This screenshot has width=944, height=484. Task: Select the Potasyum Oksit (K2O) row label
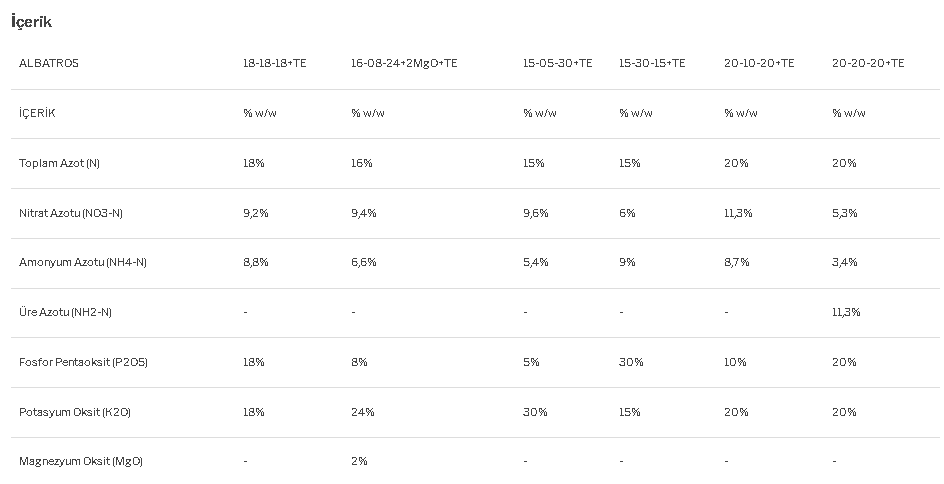tap(75, 412)
